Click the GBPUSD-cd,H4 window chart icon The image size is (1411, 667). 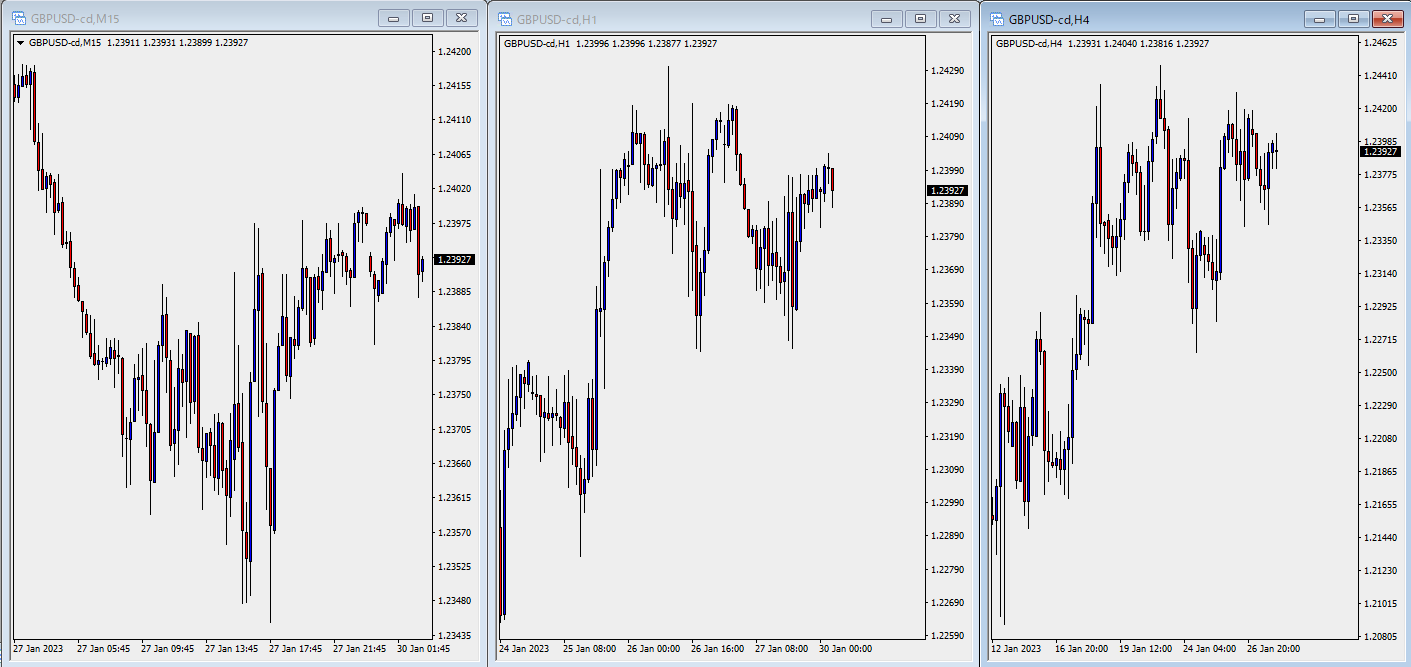[x=996, y=18]
